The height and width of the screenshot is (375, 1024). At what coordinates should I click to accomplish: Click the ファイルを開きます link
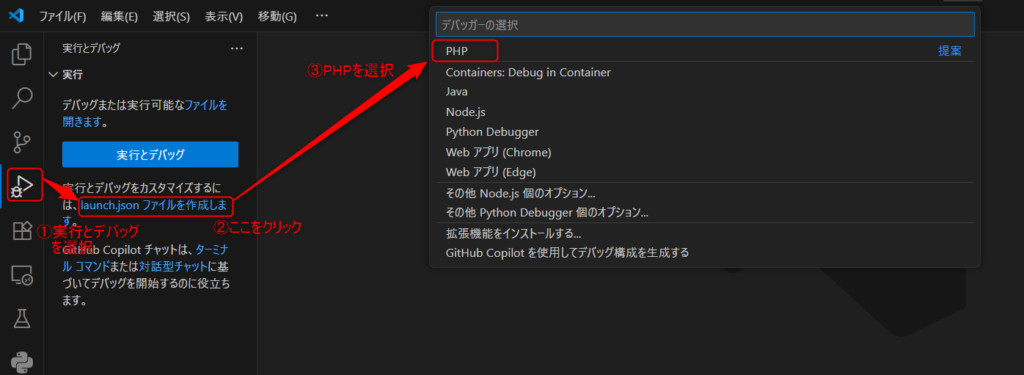tap(145, 113)
